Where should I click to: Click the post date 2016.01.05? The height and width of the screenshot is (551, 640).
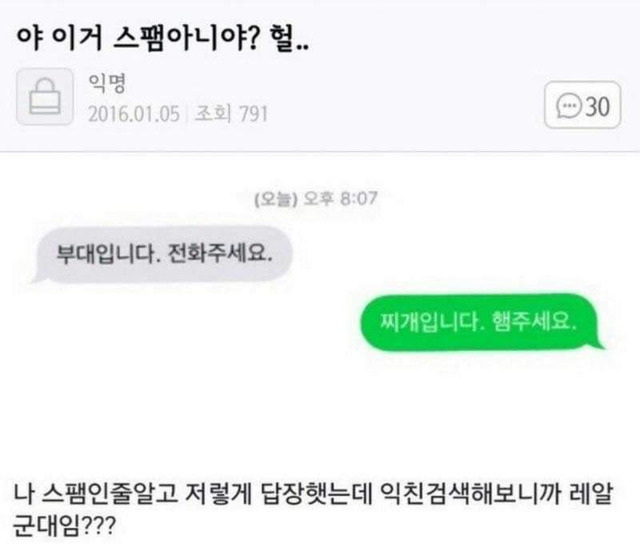(134, 114)
